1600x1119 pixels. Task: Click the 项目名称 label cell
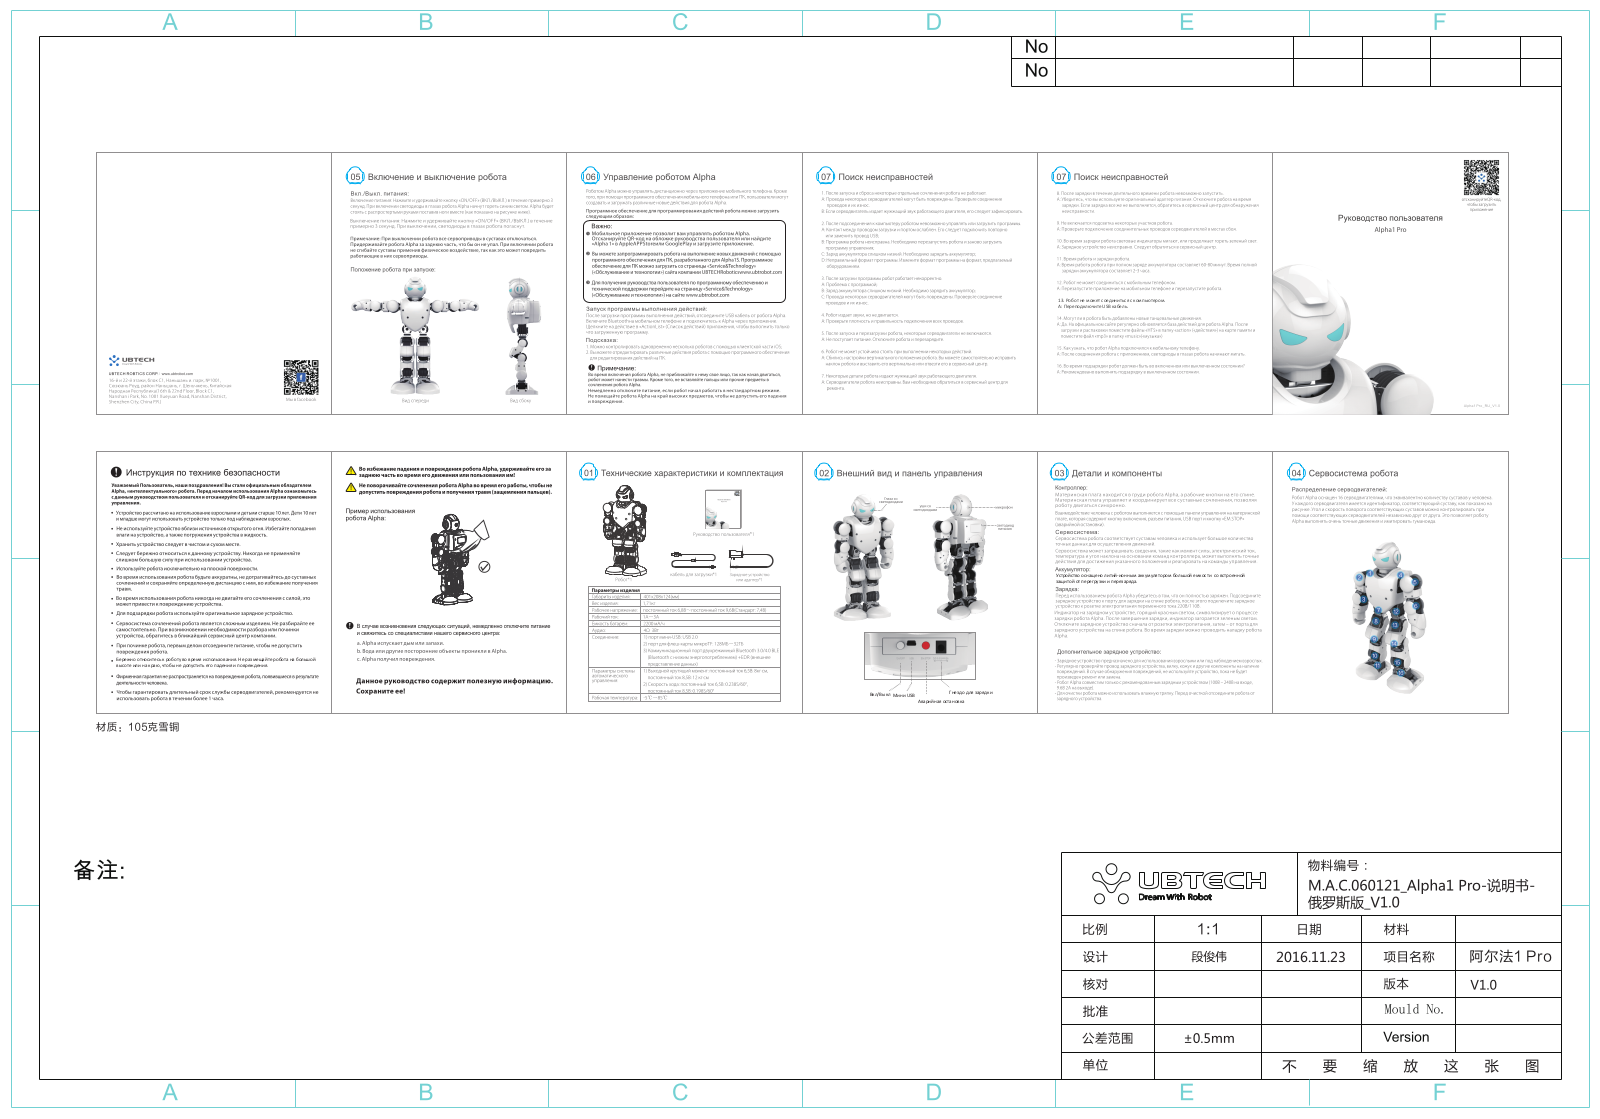coord(1408,957)
